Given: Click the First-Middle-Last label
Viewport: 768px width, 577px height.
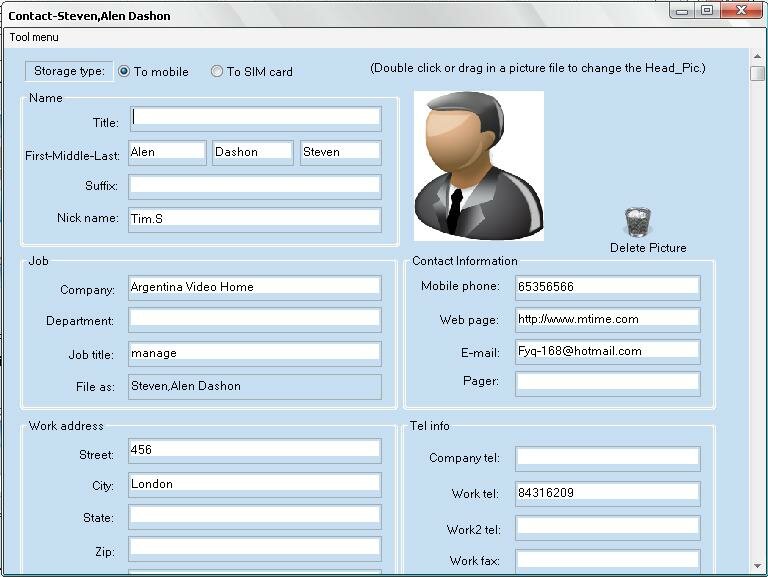Looking at the screenshot, I should pos(72,156).
